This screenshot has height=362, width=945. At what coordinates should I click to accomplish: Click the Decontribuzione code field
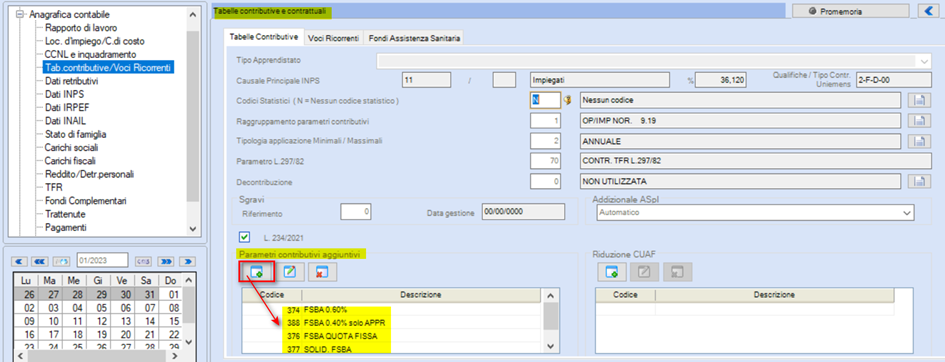pos(545,181)
